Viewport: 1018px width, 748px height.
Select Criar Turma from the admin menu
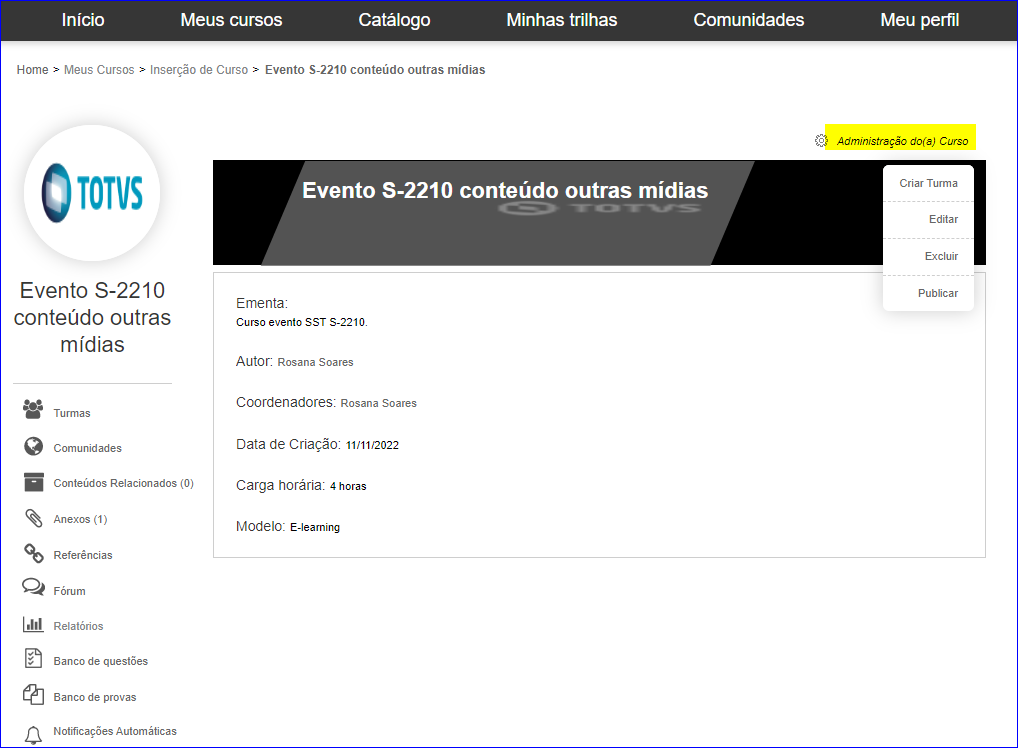pyautogui.click(x=928, y=183)
